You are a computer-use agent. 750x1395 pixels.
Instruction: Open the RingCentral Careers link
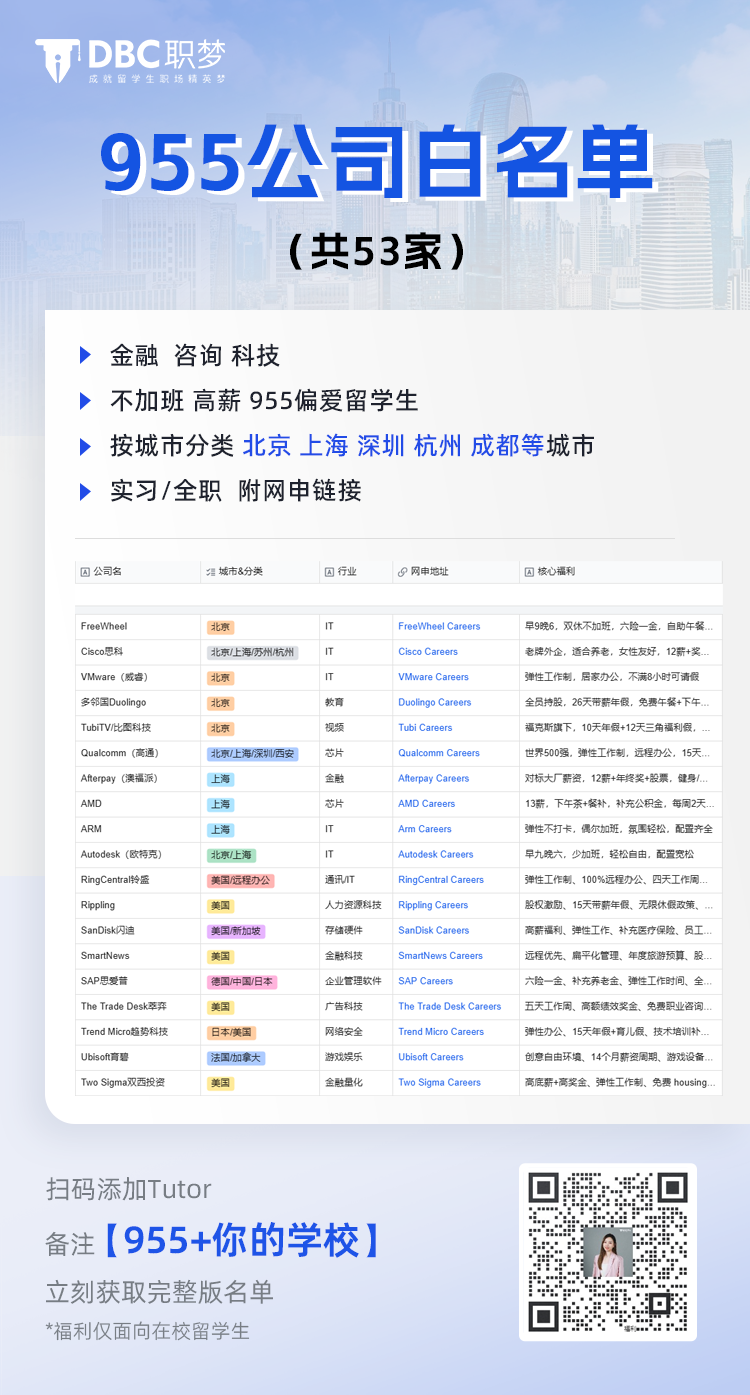click(441, 880)
